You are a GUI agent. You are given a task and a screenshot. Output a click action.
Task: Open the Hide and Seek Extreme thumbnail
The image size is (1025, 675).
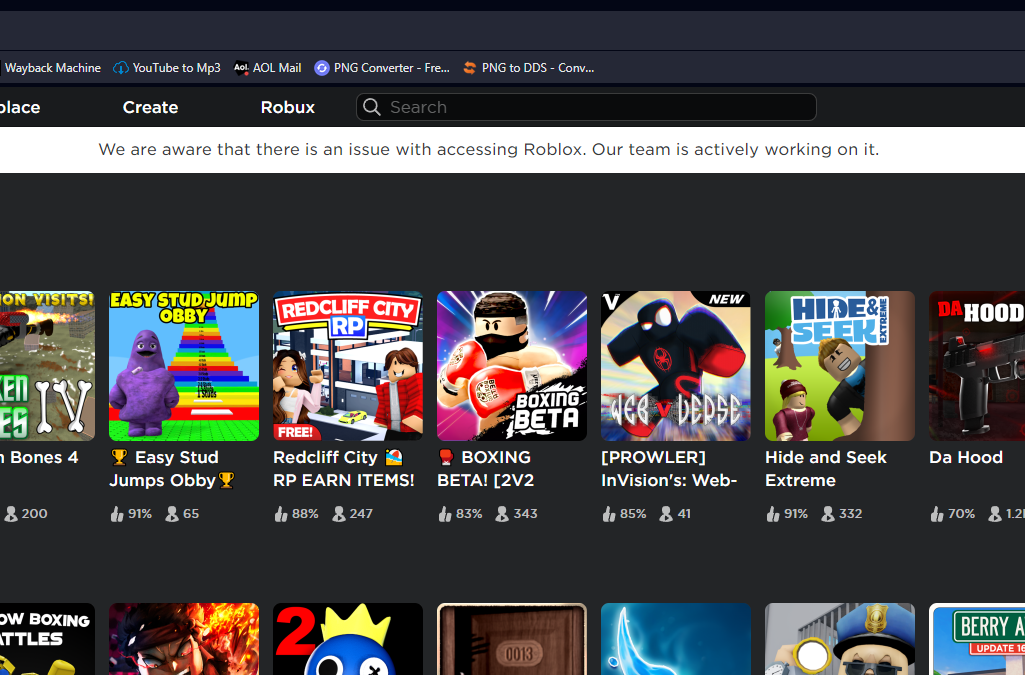tap(840, 366)
